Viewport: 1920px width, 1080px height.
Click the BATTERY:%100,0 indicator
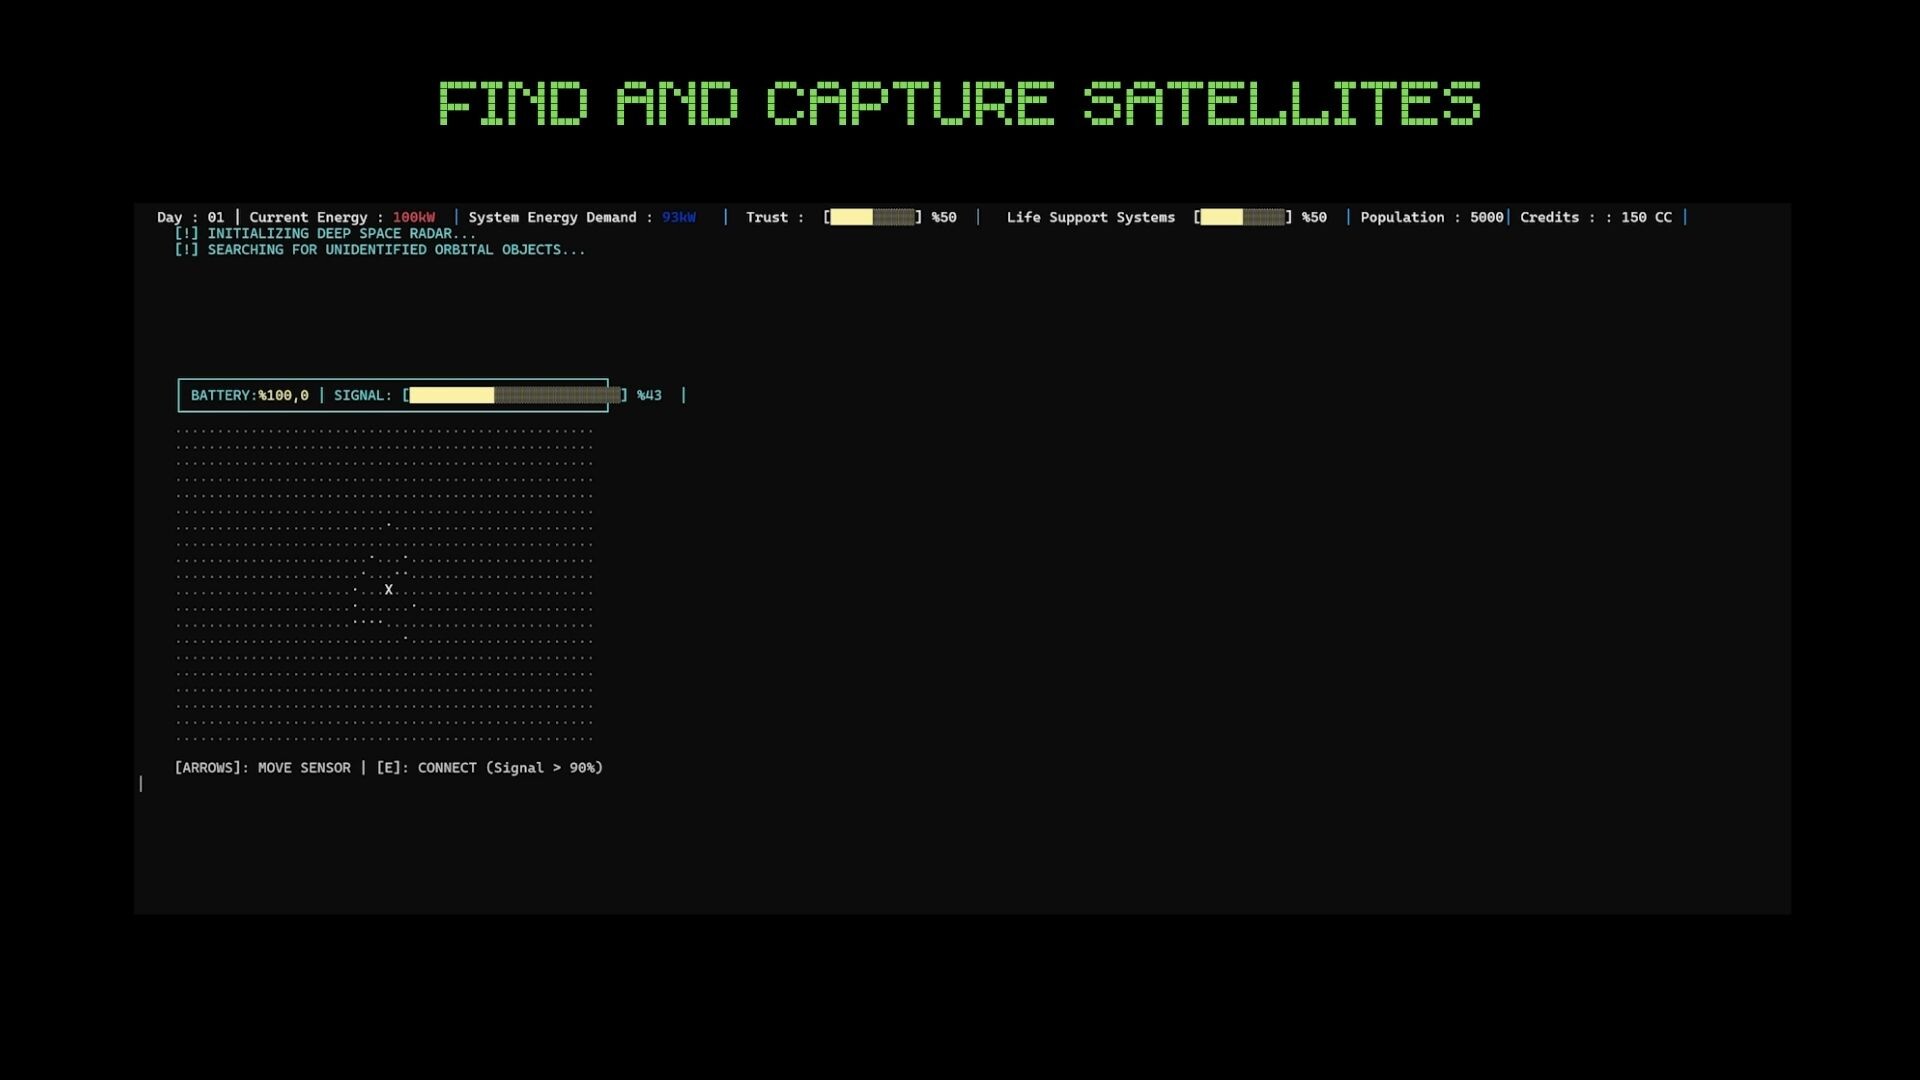coord(248,395)
